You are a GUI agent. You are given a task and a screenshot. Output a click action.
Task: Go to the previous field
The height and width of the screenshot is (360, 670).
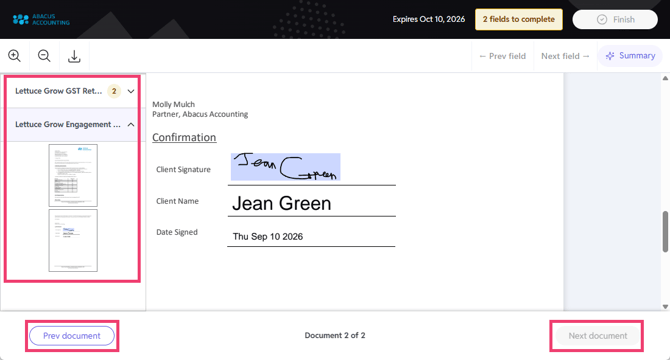pos(502,56)
